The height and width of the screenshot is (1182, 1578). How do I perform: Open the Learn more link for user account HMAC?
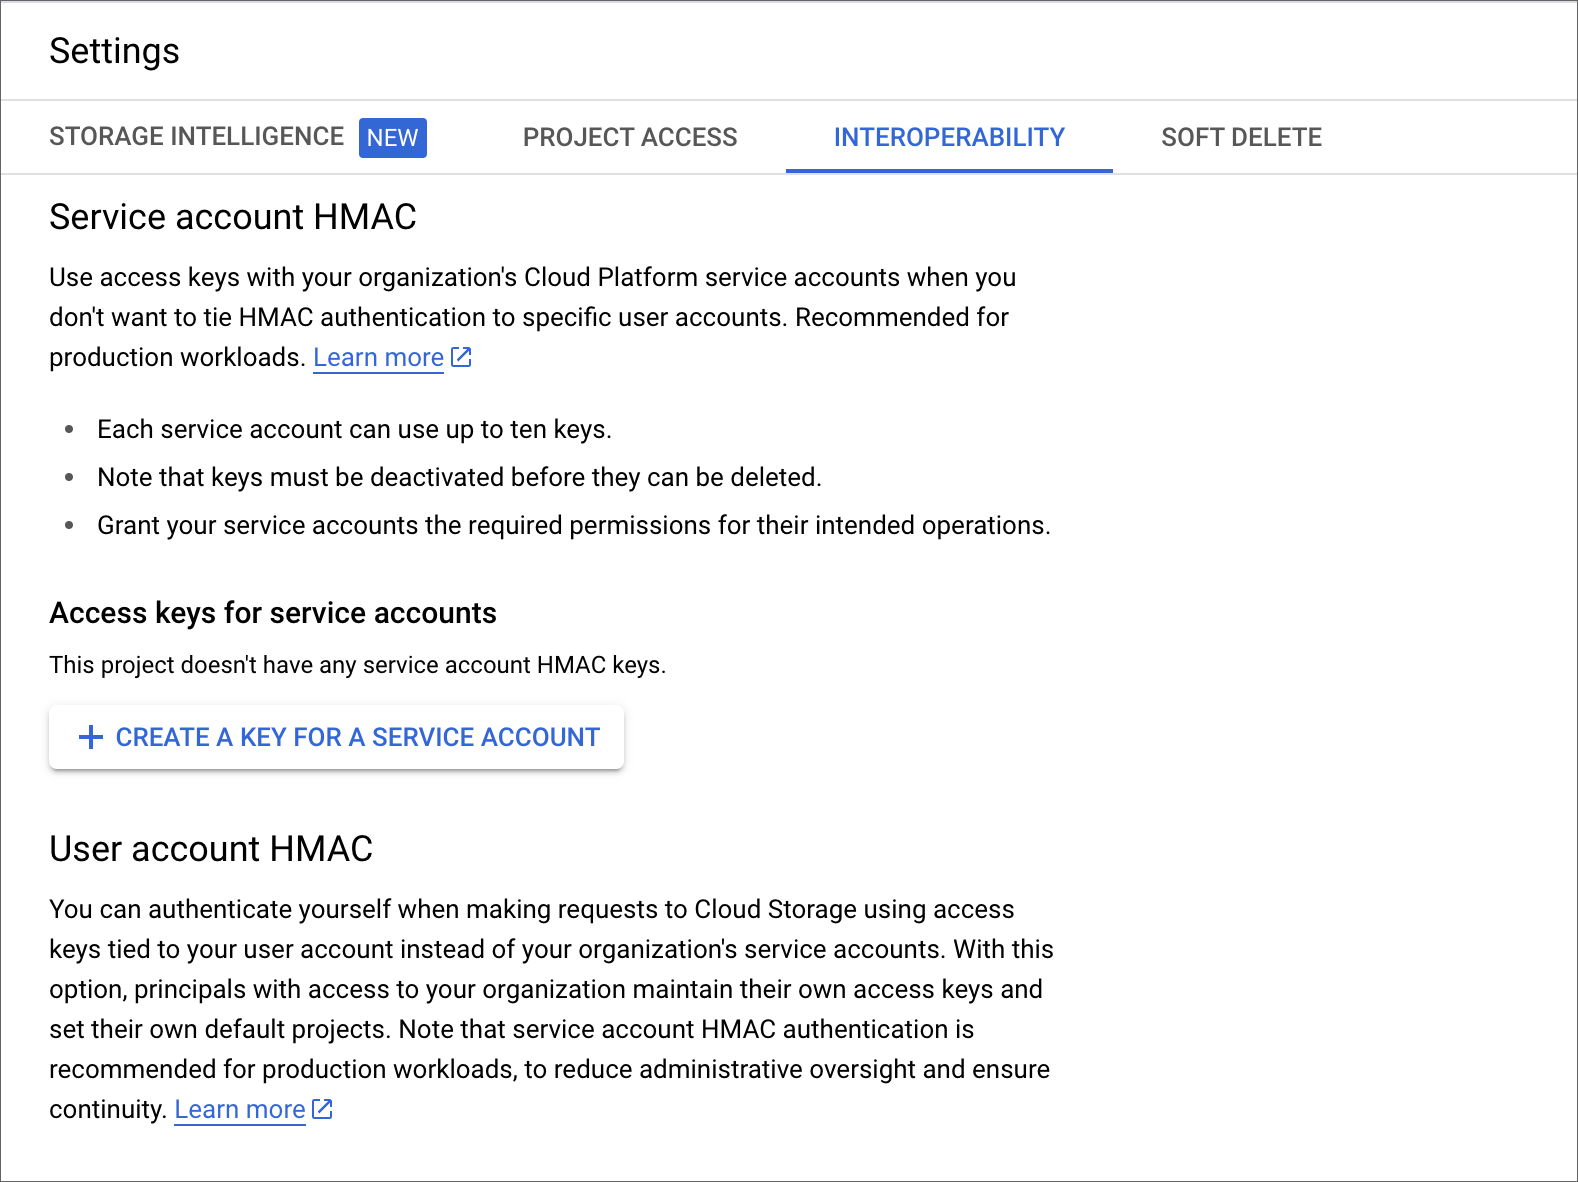pyautogui.click(x=240, y=1109)
